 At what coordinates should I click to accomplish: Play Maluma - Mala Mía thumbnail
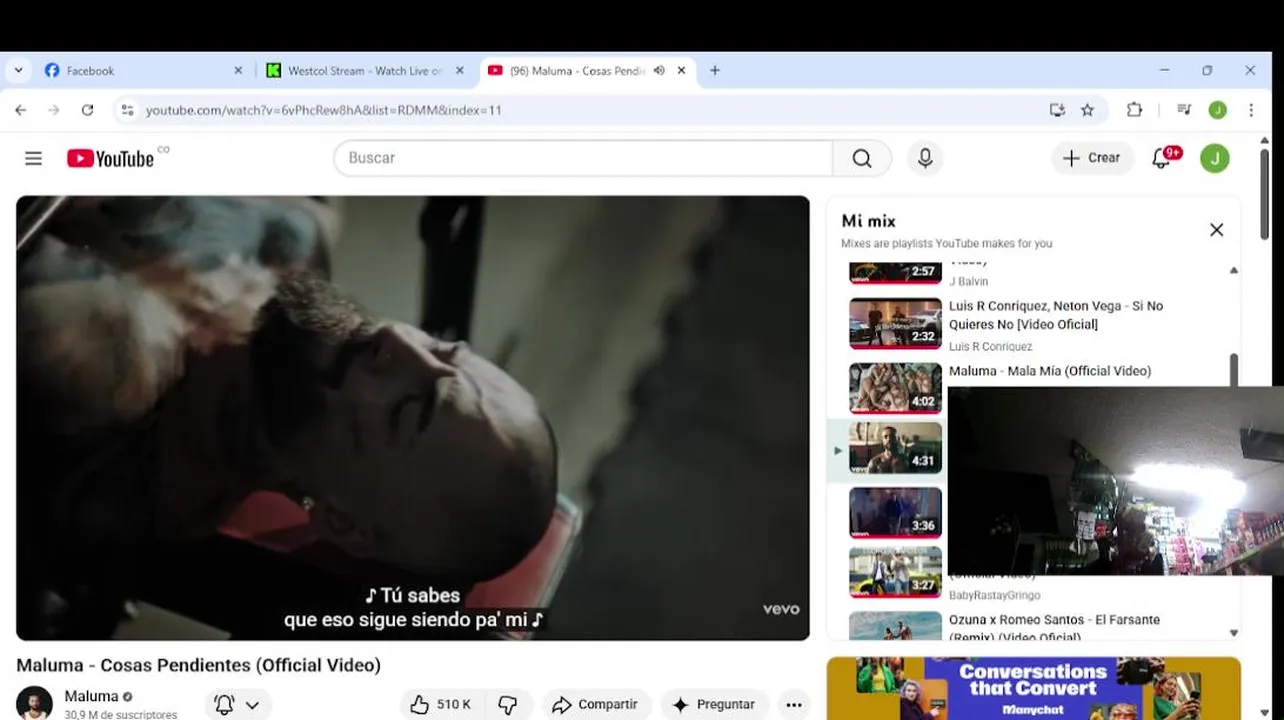pos(895,388)
